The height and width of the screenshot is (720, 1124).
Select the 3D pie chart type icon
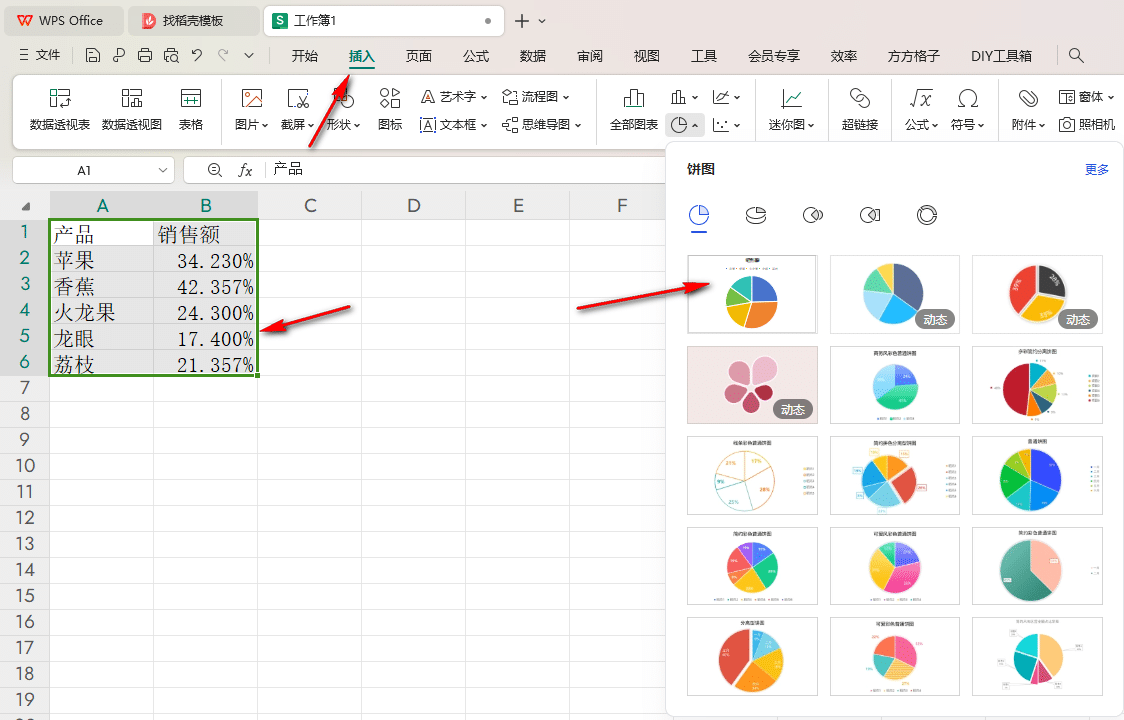point(756,214)
